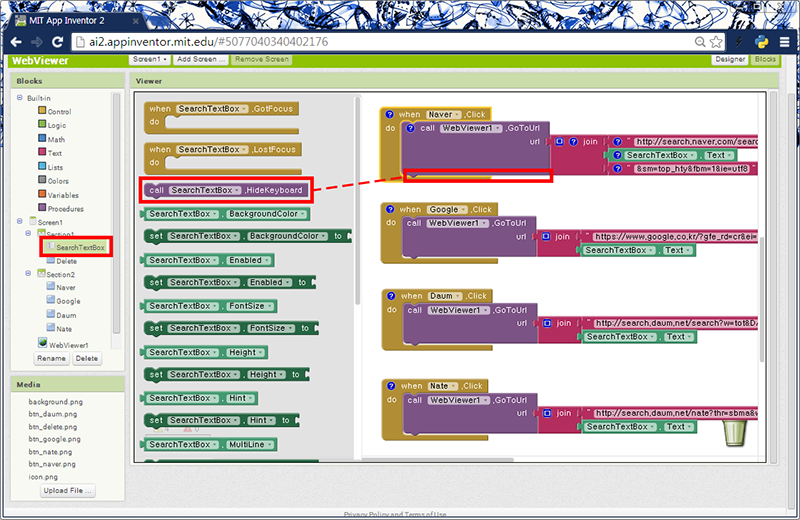The height and width of the screenshot is (520, 800).
Task: Collapse the Built-in tree node
Action: [20, 97]
